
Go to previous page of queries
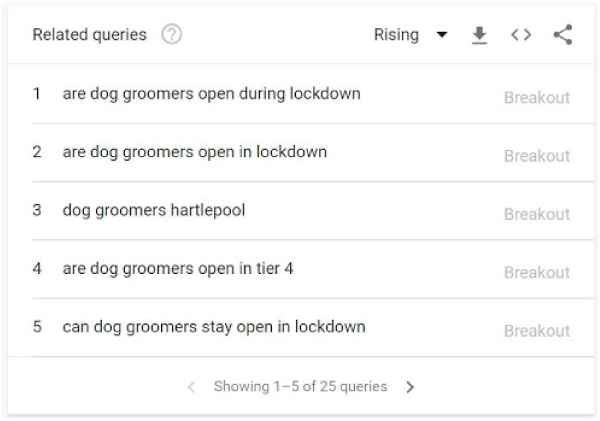click(191, 387)
